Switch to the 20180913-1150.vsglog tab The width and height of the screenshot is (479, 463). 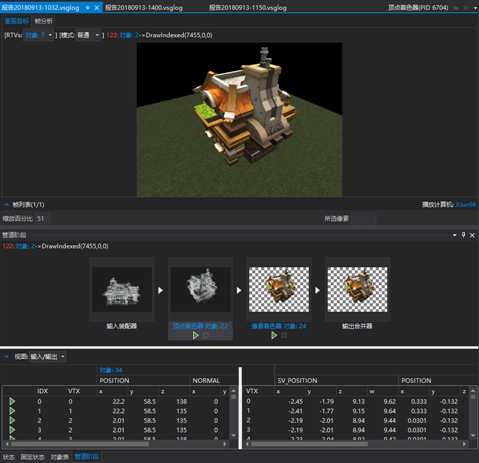point(248,8)
